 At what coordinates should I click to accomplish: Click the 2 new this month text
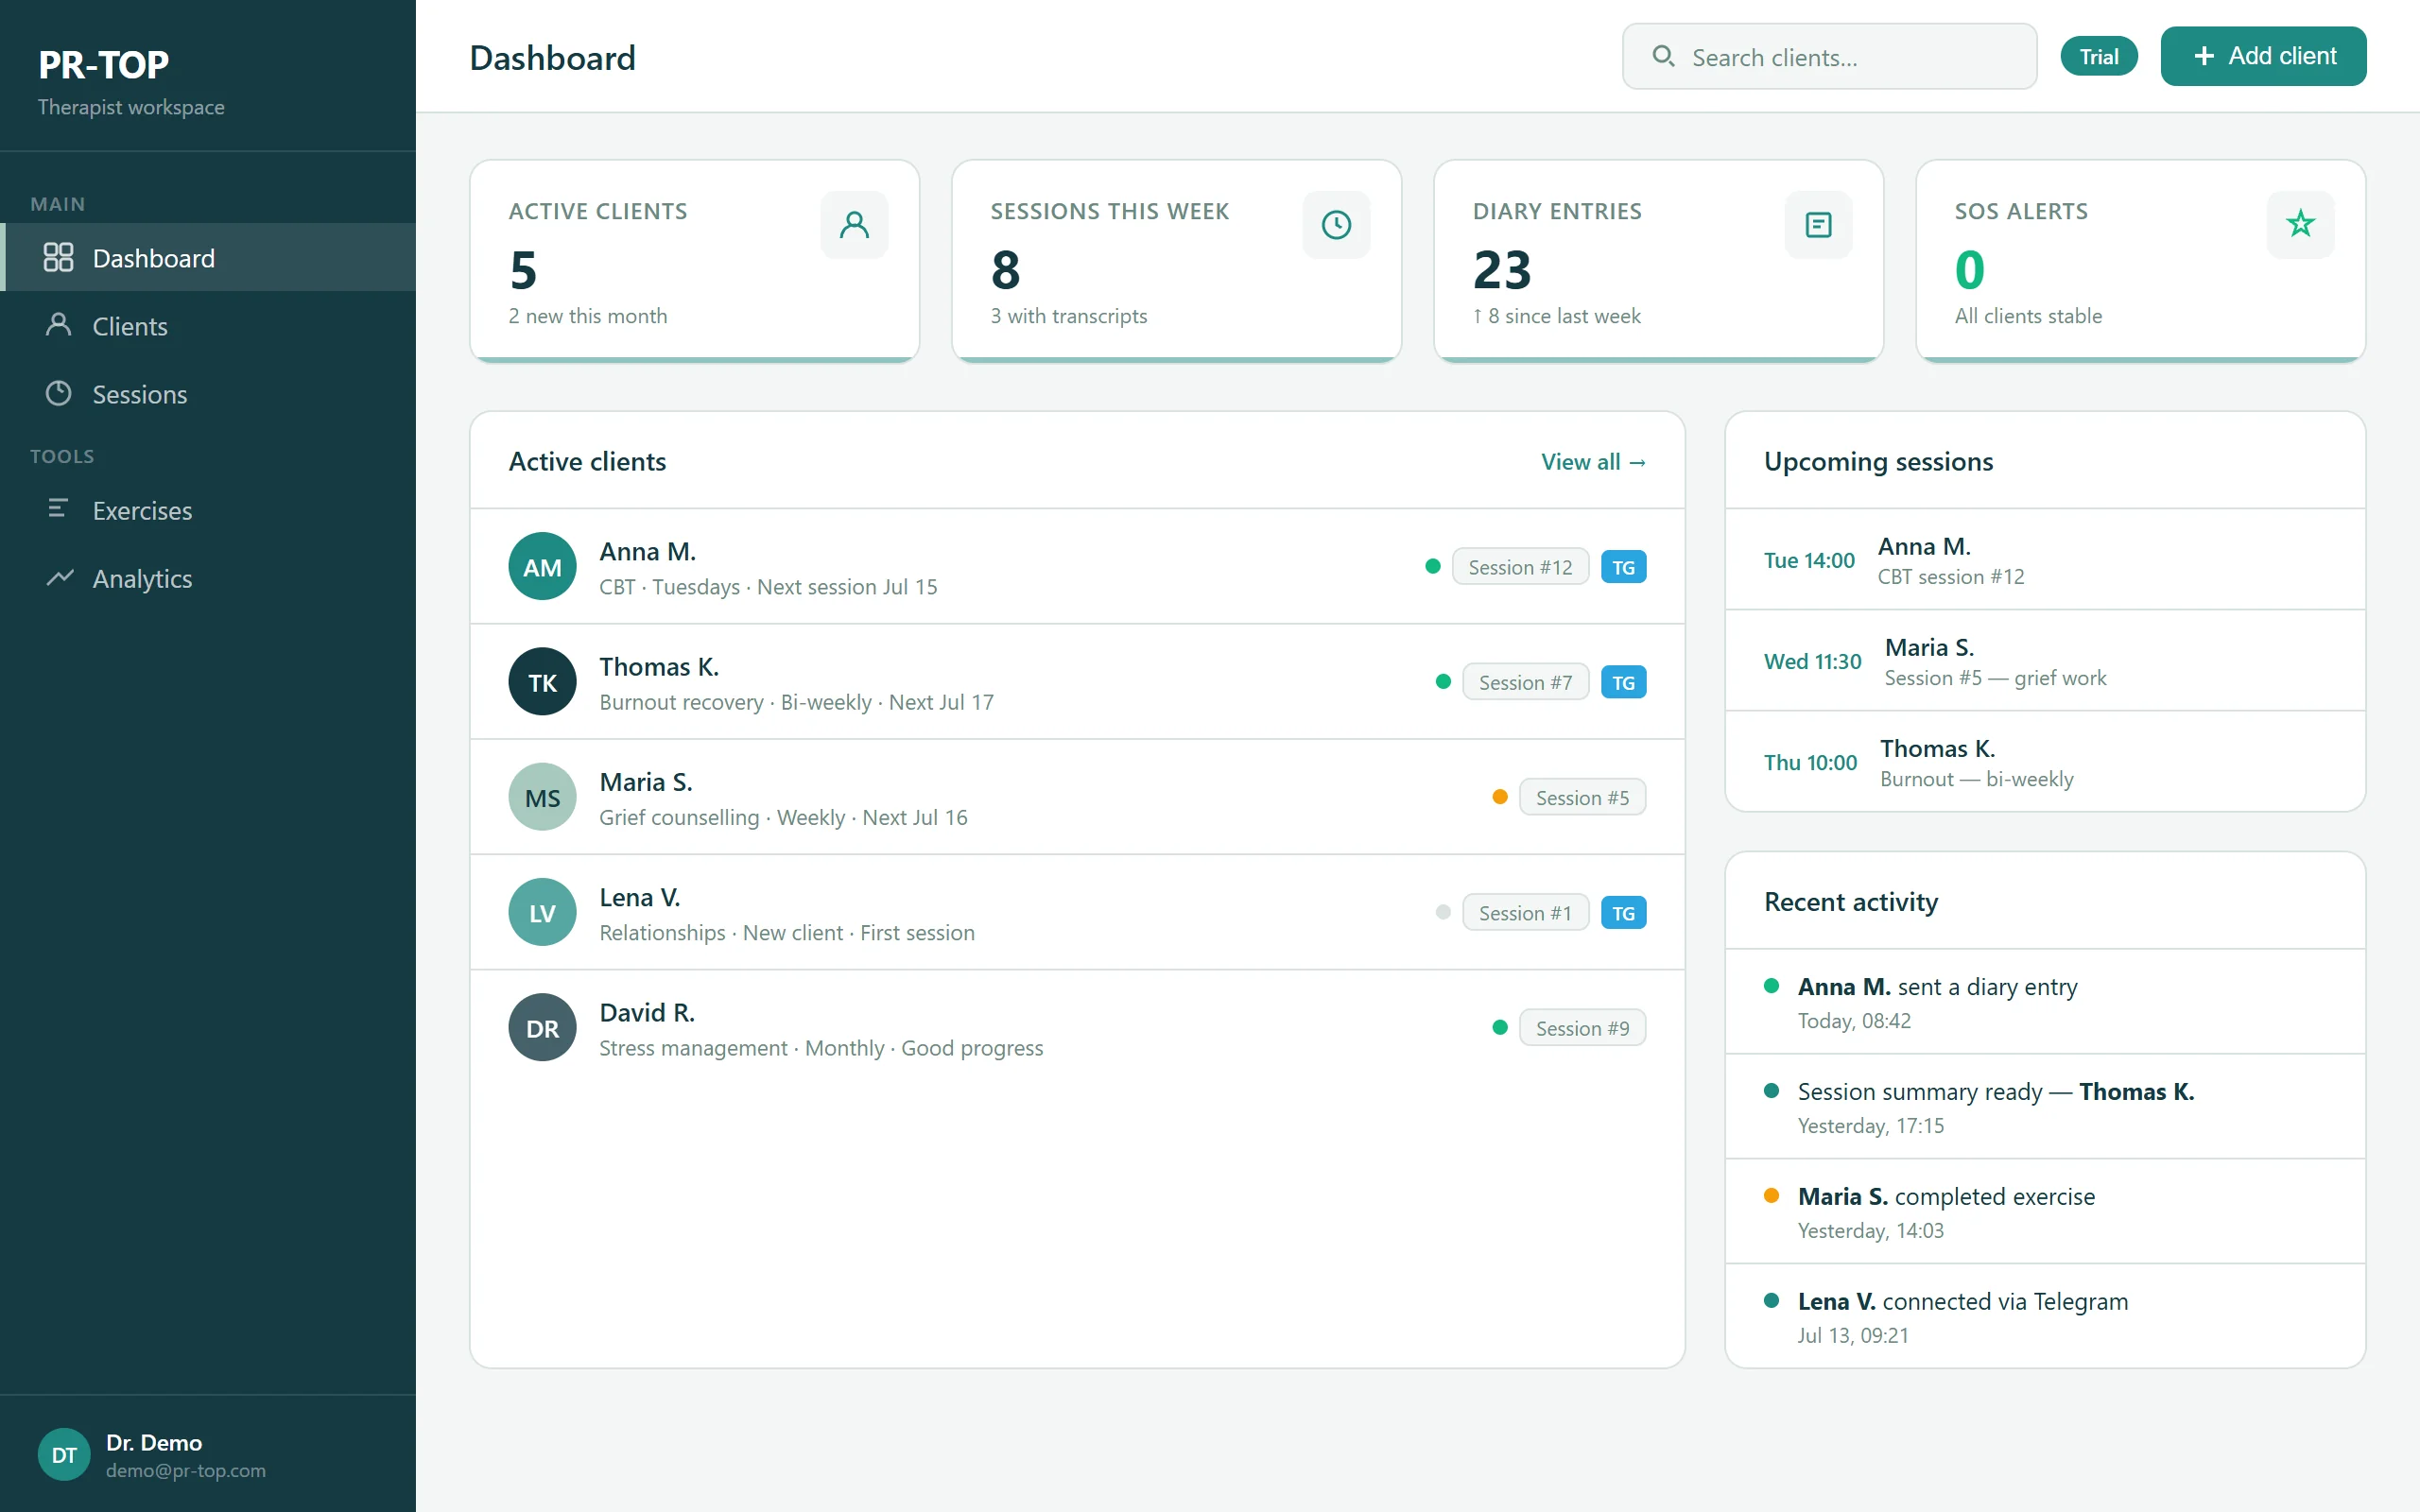coord(587,316)
